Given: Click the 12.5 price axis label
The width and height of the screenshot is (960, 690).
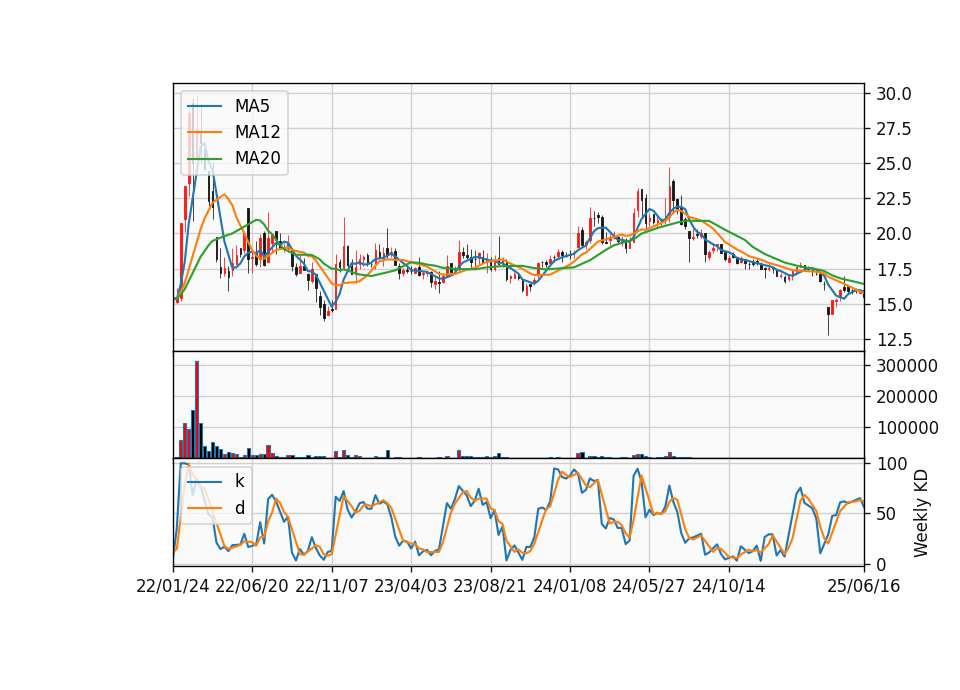Looking at the screenshot, I should pyautogui.click(x=893, y=339).
